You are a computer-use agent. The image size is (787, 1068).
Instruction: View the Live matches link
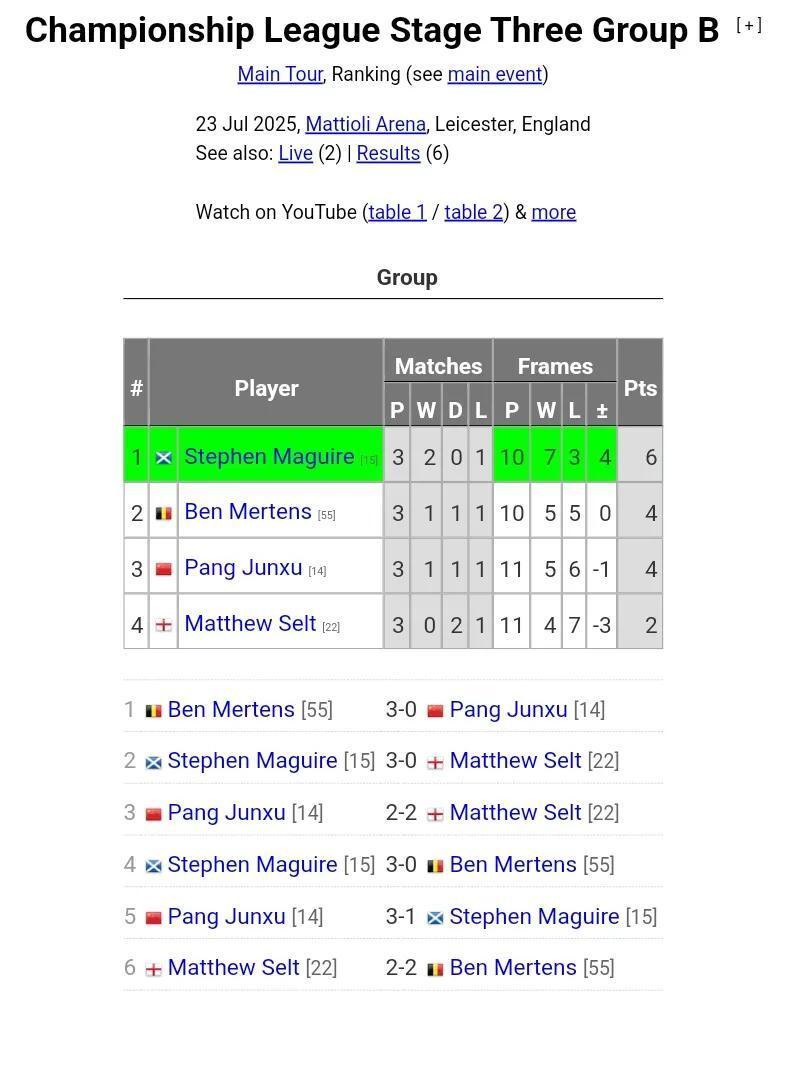coord(295,153)
